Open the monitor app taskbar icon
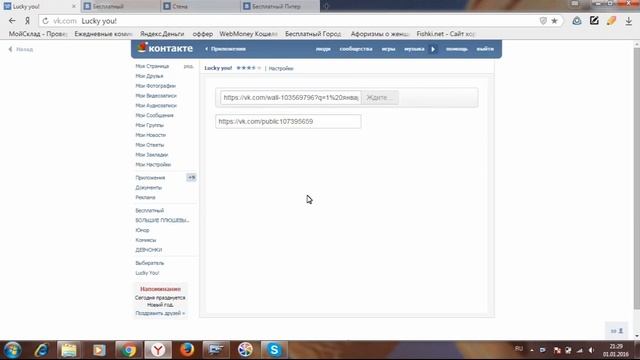The image size is (640, 360). pyautogui.click(x=216, y=350)
